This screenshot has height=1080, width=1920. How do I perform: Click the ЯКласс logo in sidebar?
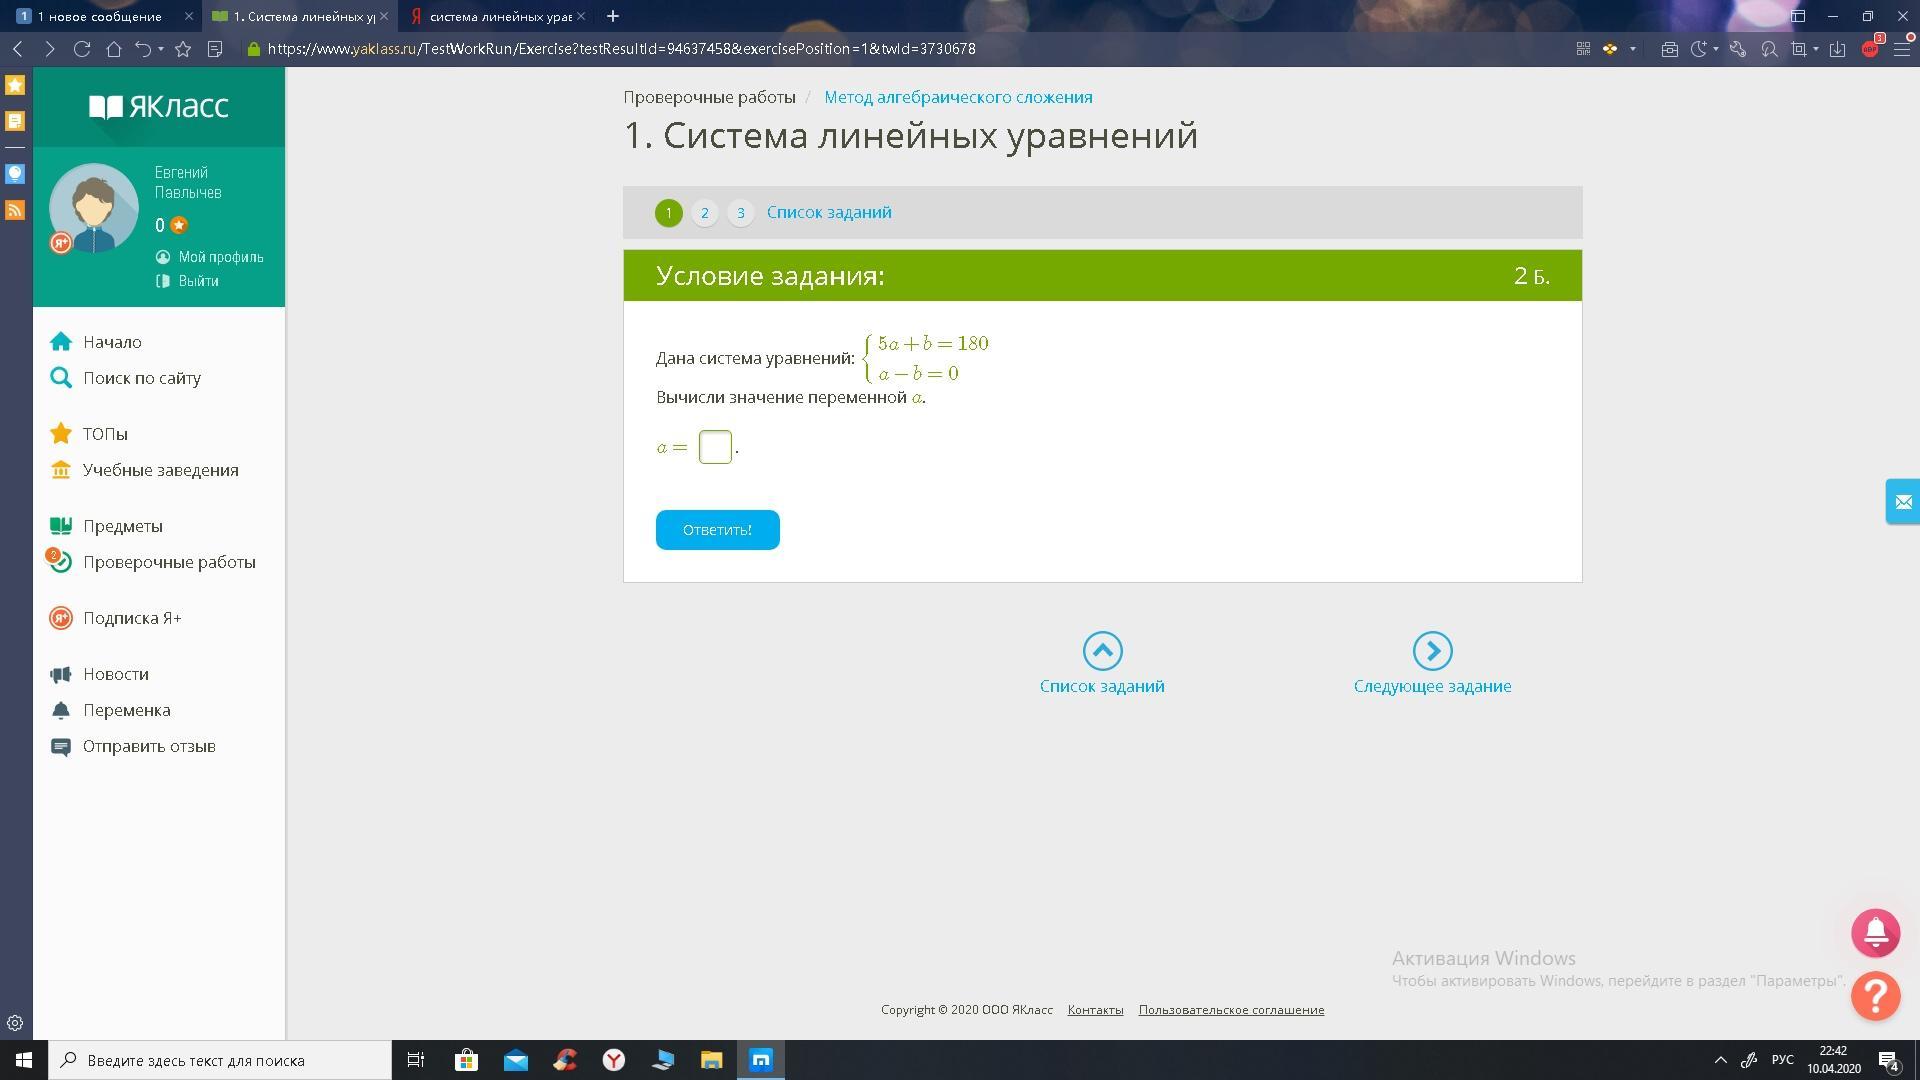pyautogui.click(x=159, y=106)
